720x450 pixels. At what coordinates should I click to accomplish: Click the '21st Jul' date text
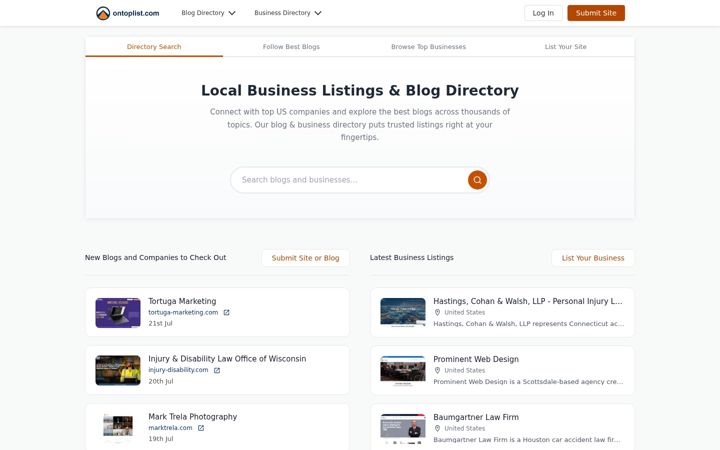(160, 323)
